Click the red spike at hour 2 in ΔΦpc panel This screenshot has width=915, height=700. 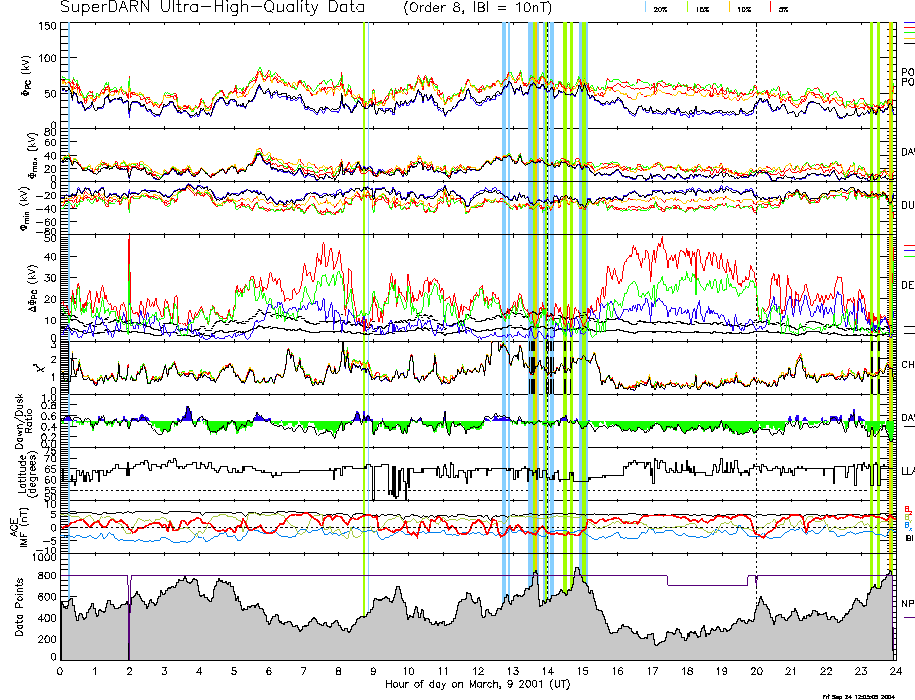(x=129, y=260)
